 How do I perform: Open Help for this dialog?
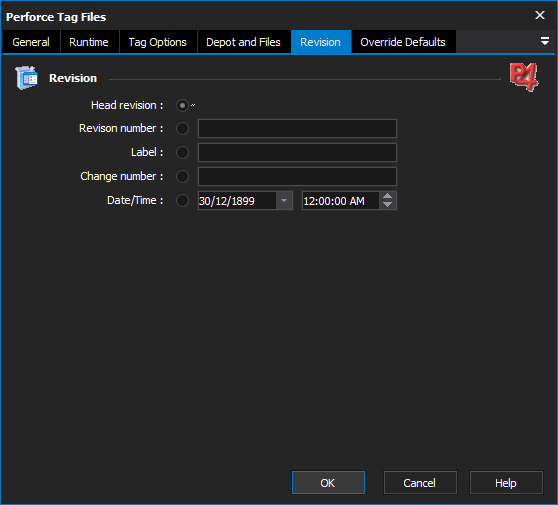click(x=506, y=483)
